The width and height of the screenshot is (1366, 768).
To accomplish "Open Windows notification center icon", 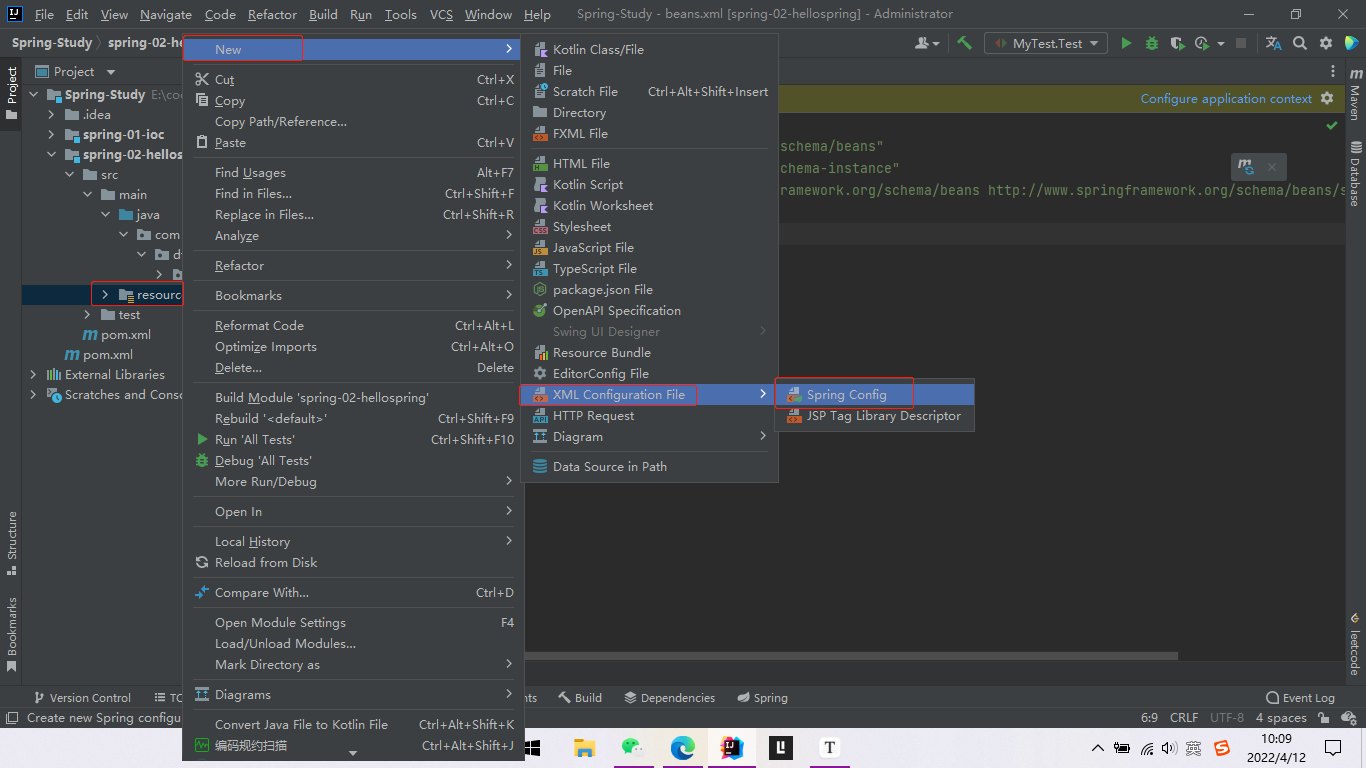I will click(1333, 747).
